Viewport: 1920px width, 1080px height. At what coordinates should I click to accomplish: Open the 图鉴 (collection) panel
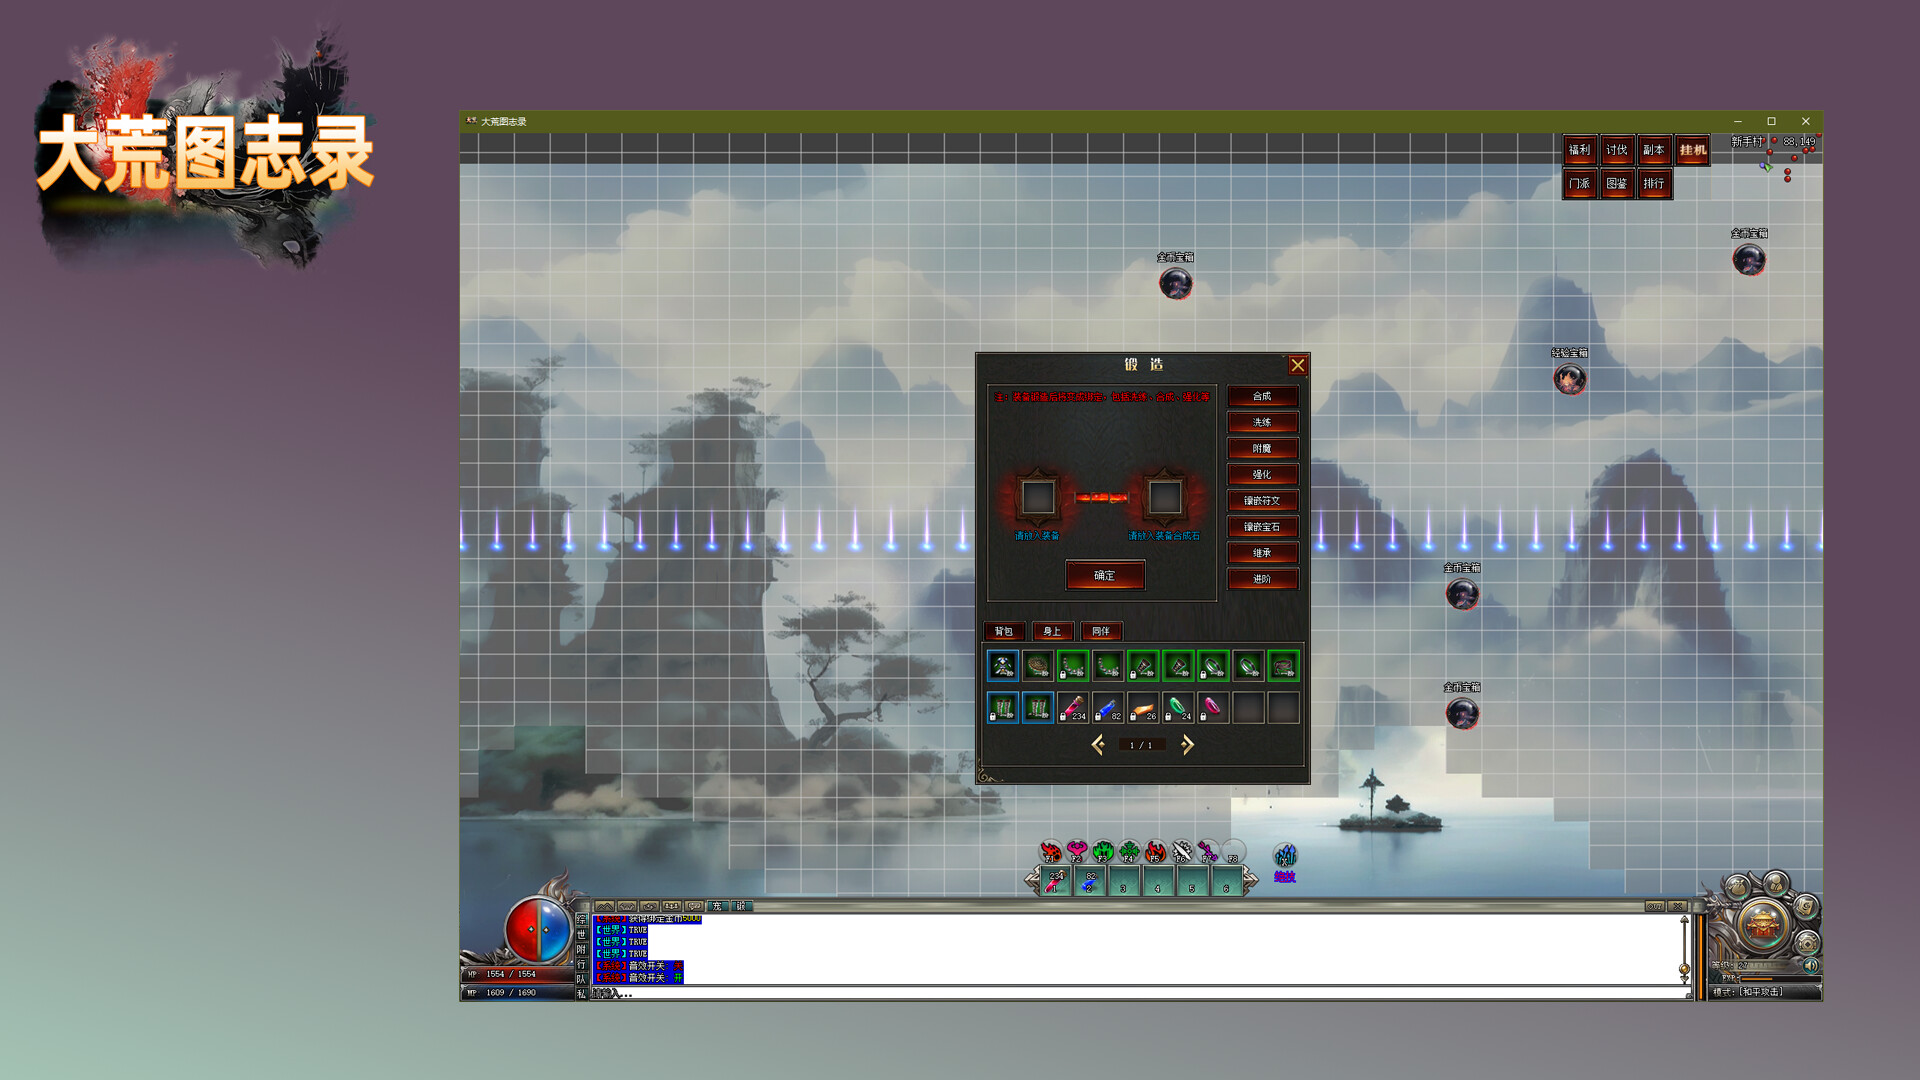pyautogui.click(x=1617, y=184)
